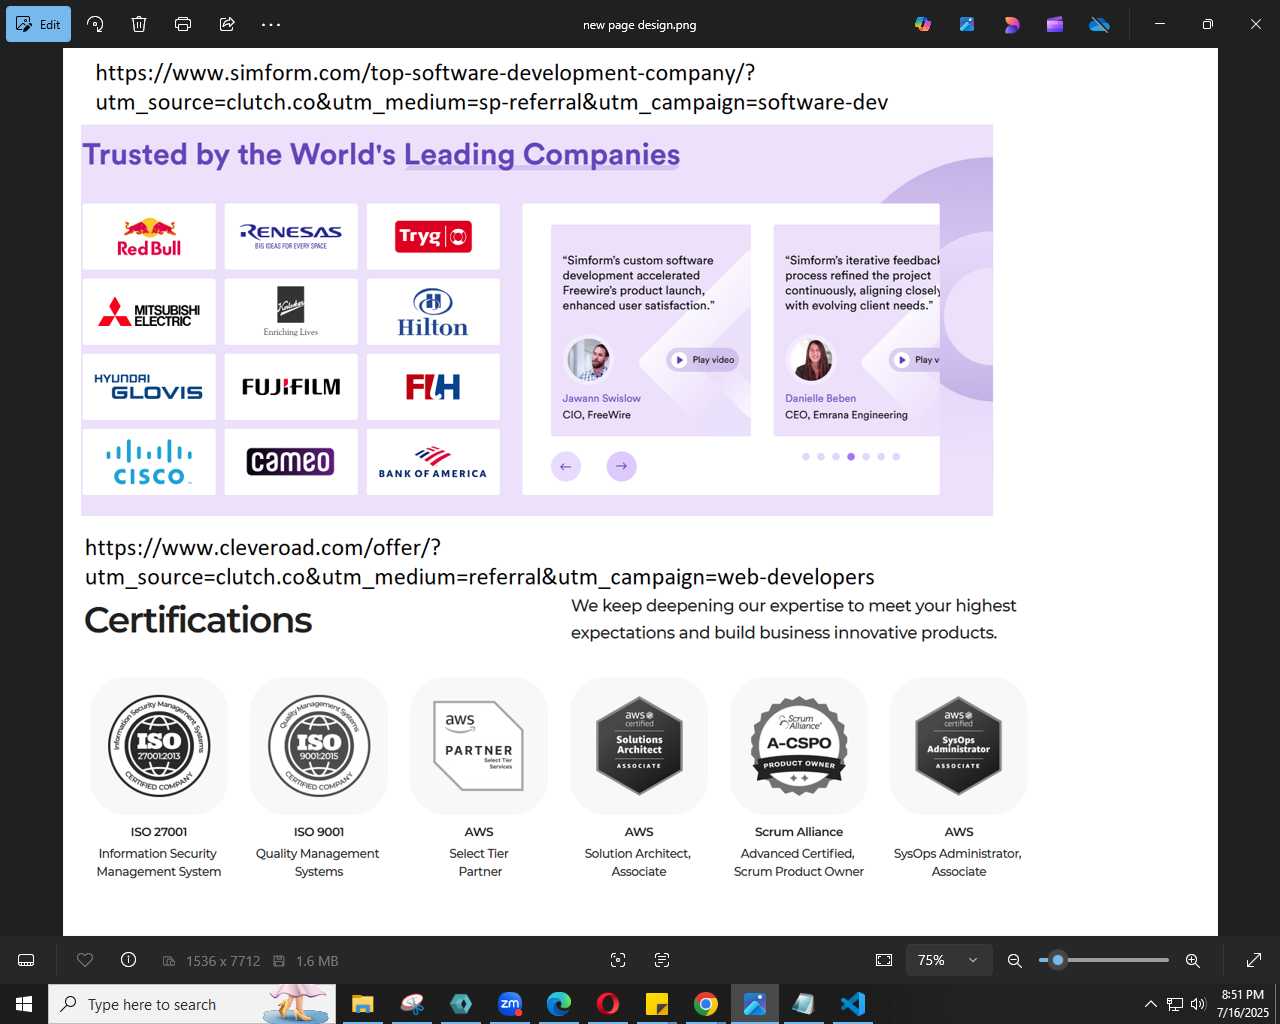Open the Microsoft Designer icon
The height and width of the screenshot is (1024, 1280).
pos(1011,24)
